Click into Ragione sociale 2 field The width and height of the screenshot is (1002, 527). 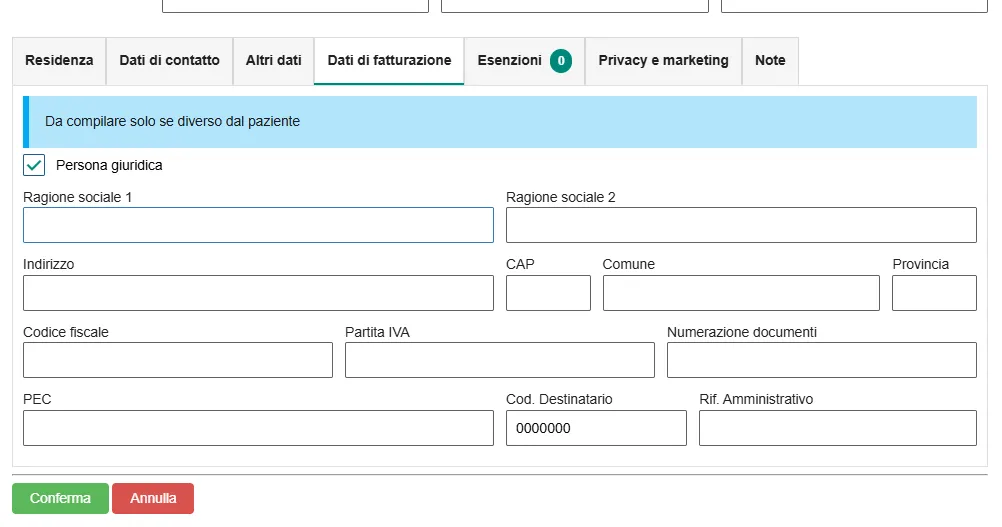[x=741, y=225]
